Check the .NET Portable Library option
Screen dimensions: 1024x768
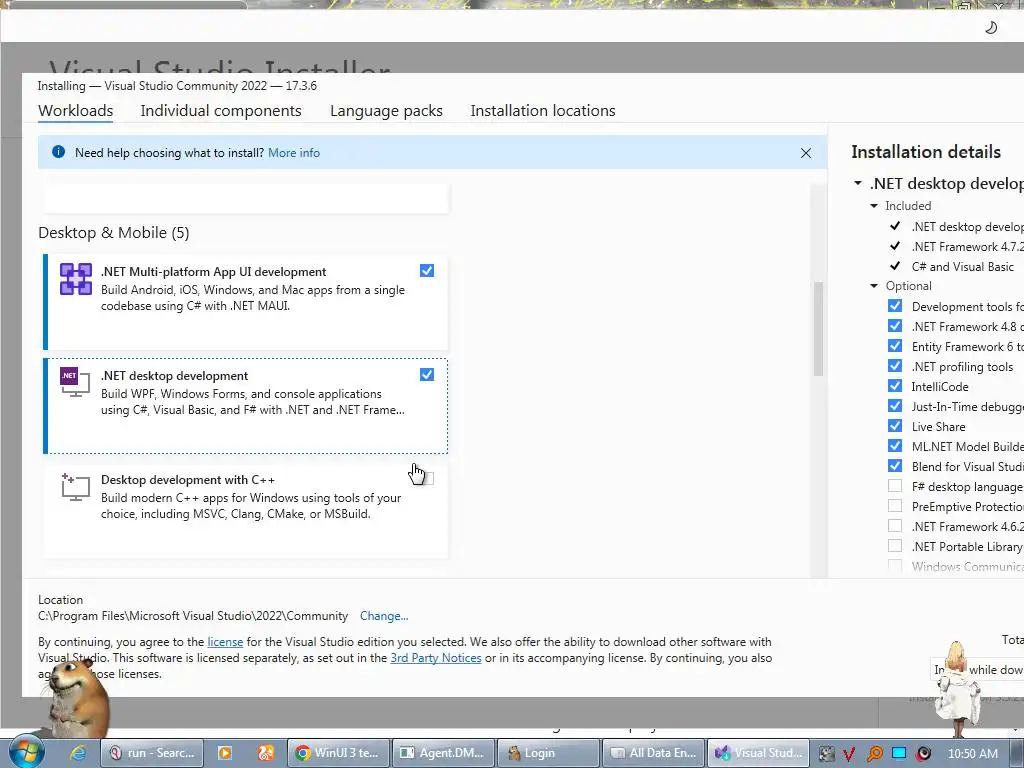pyautogui.click(x=895, y=546)
